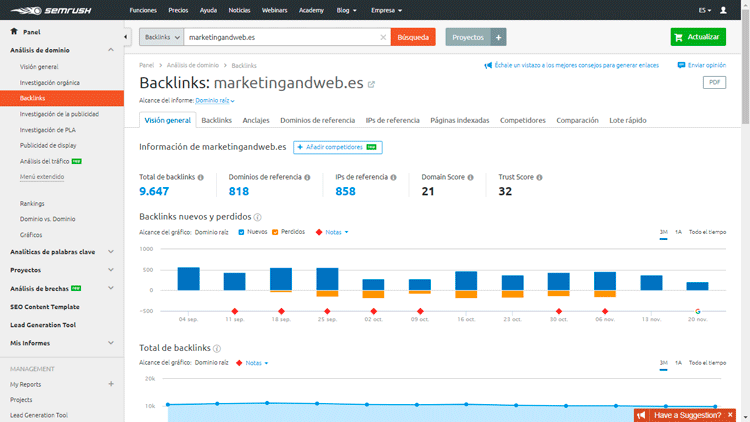Select 3M range on new/lost backlinks chart

pos(663,232)
